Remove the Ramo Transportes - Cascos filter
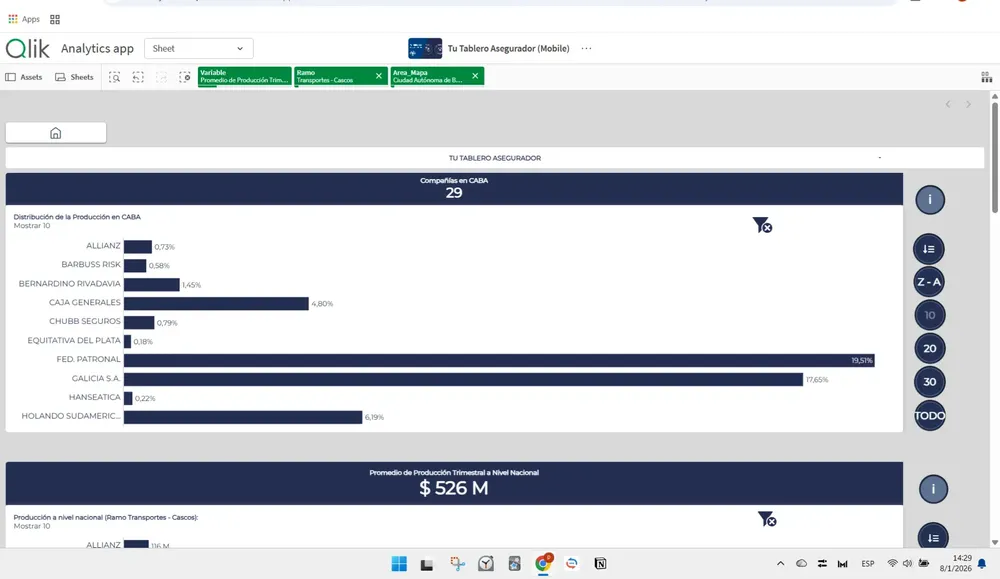1000x579 pixels. pyautogui.click(x=378, y=75)
